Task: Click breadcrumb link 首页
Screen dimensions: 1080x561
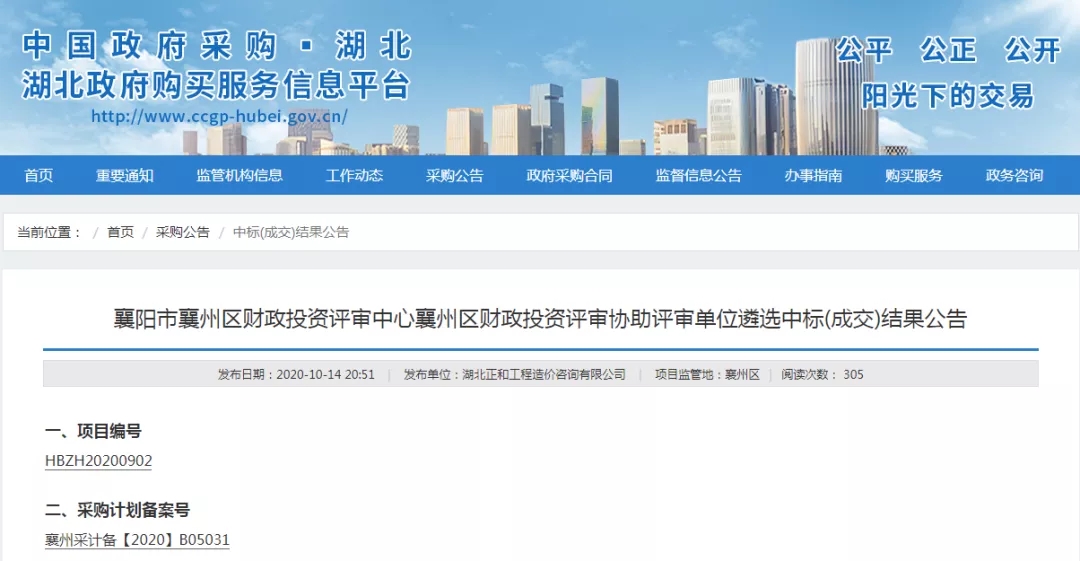Action: click(121, 232)
